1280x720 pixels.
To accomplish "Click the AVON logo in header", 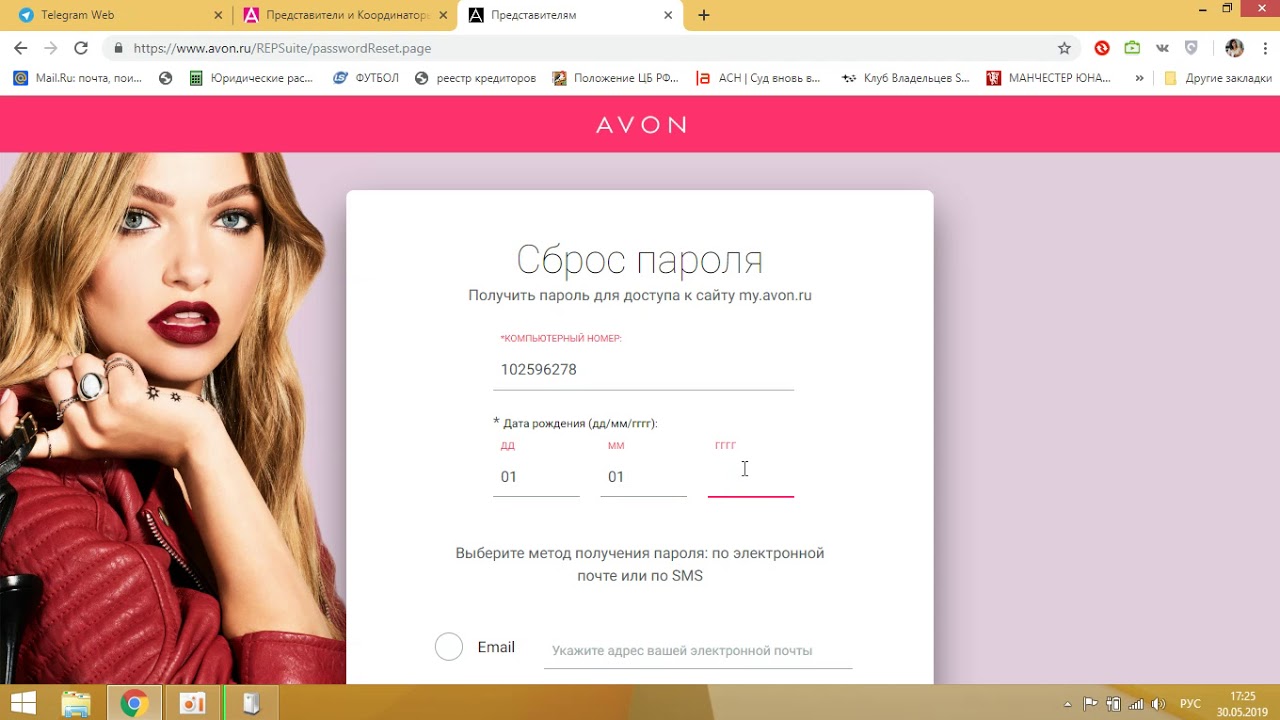I will [641, 125].
